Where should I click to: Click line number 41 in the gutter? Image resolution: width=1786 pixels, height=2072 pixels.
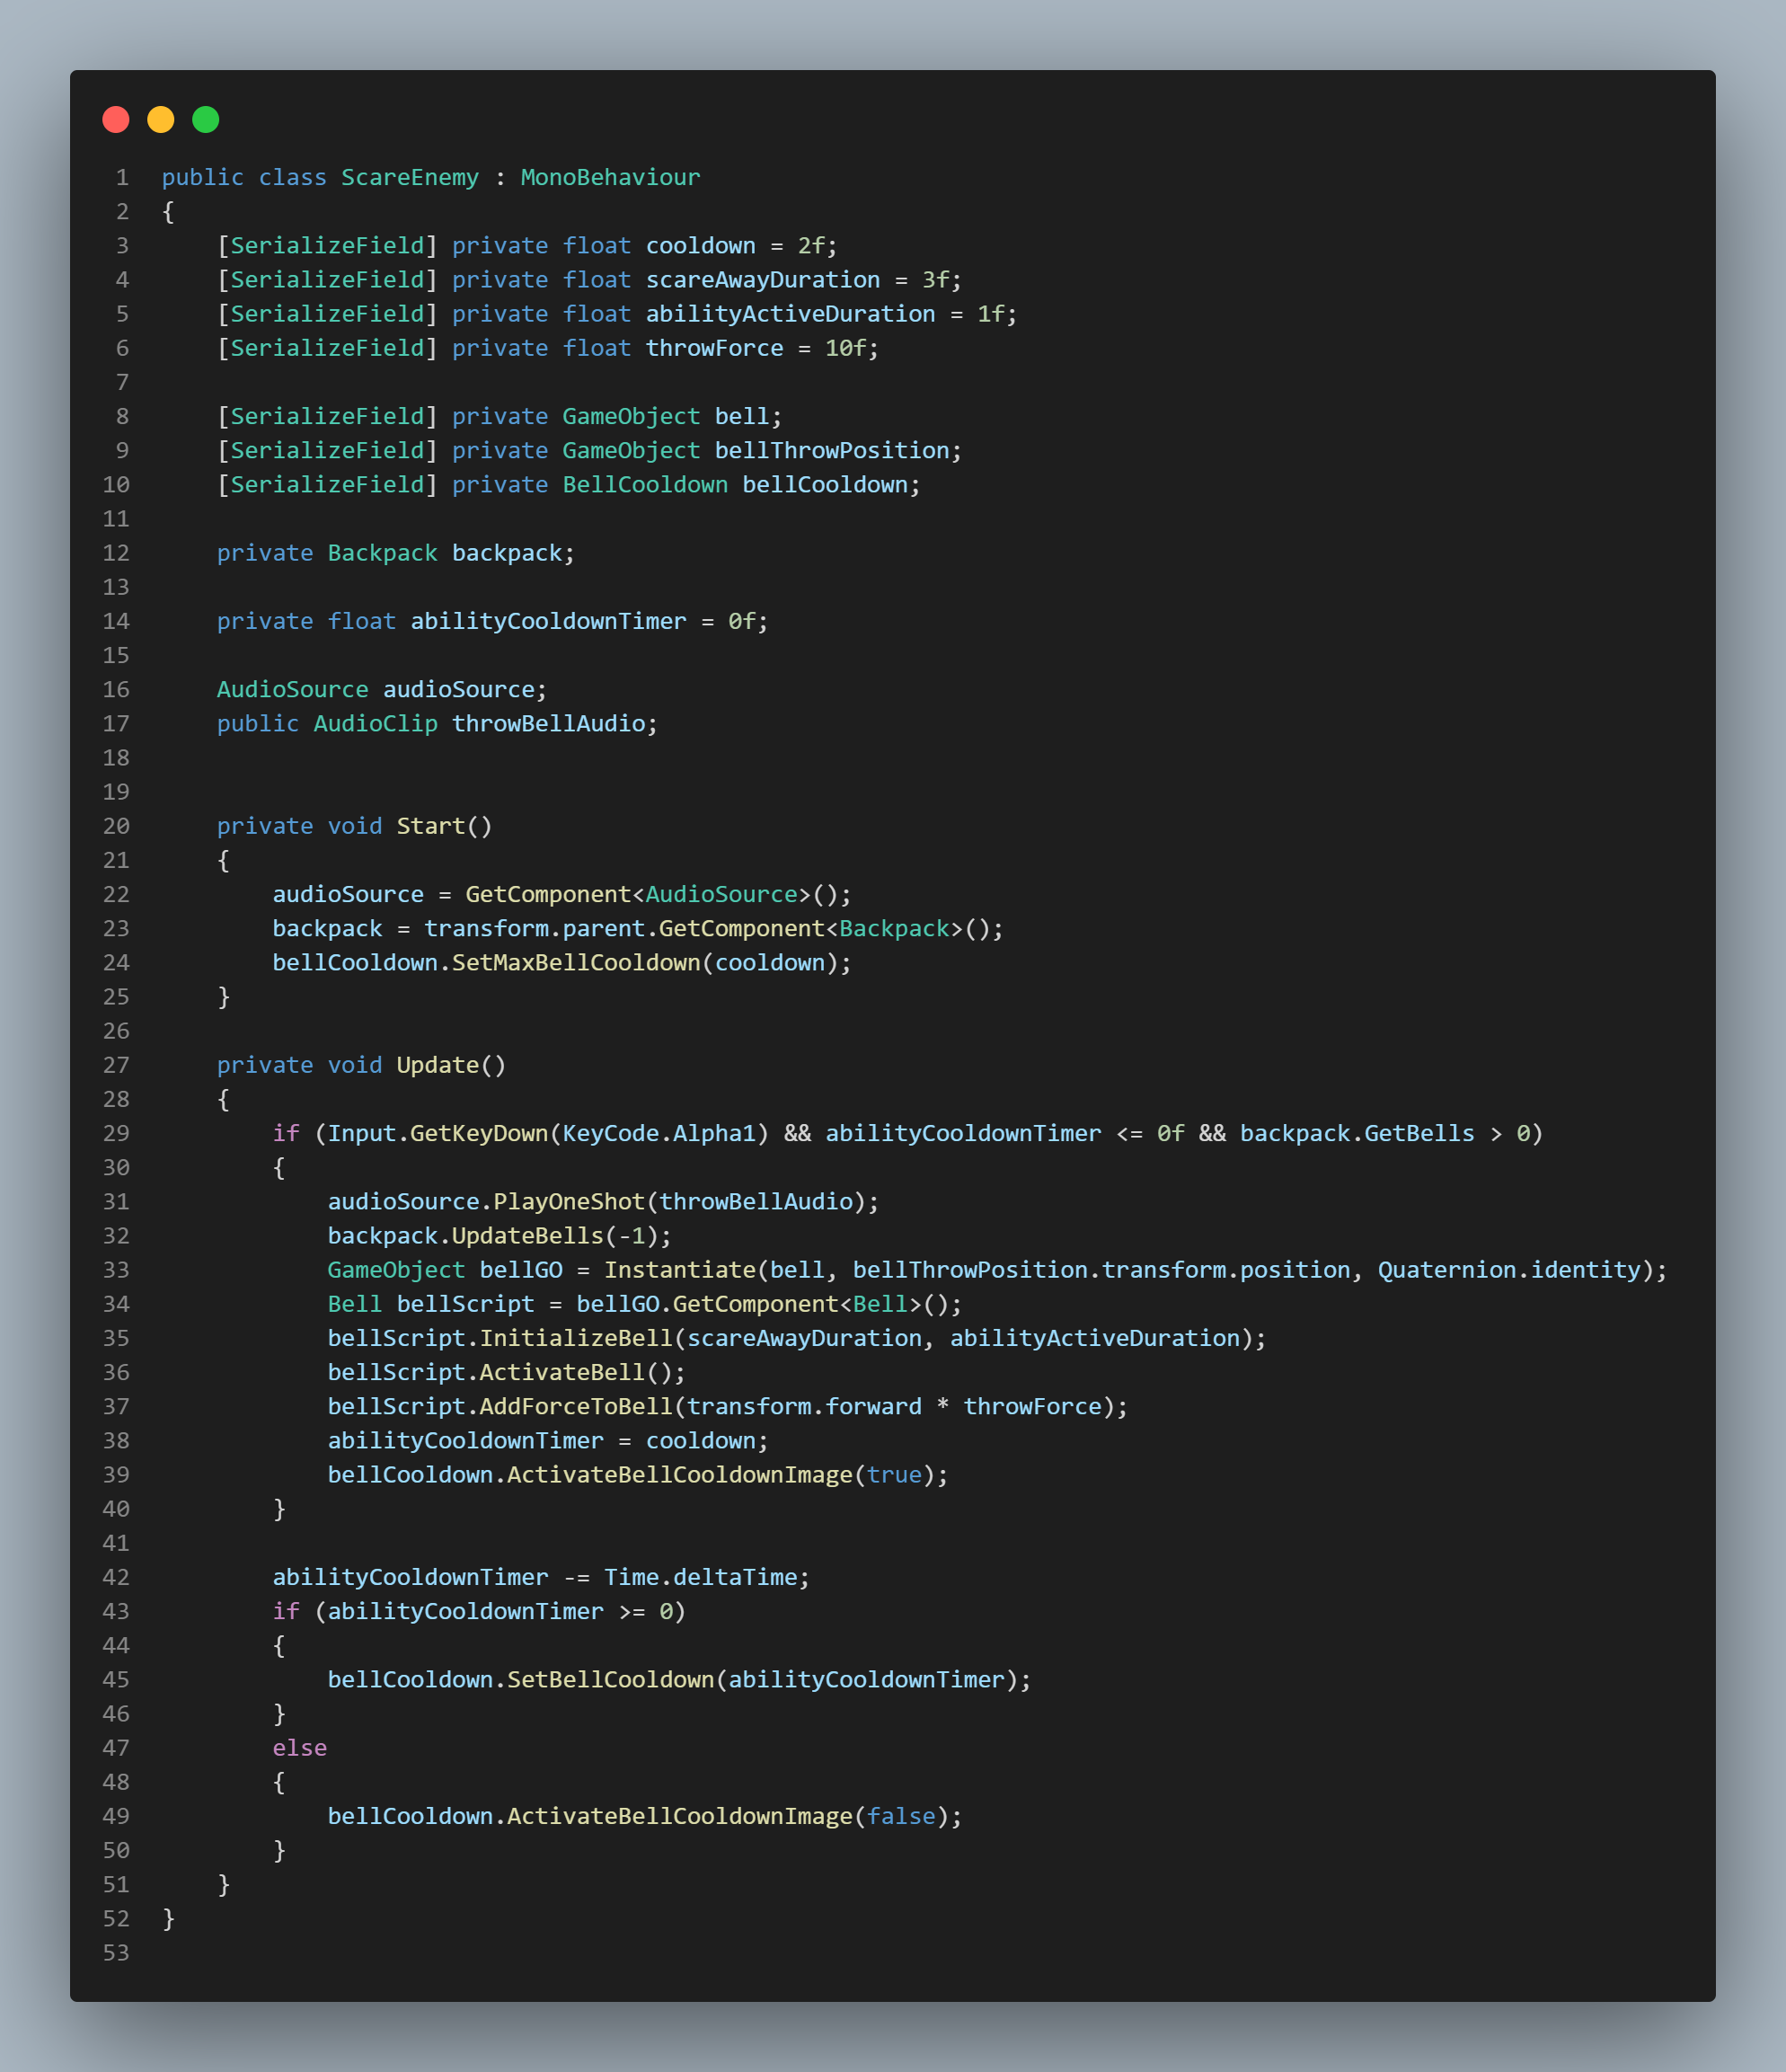point(116,1543)
